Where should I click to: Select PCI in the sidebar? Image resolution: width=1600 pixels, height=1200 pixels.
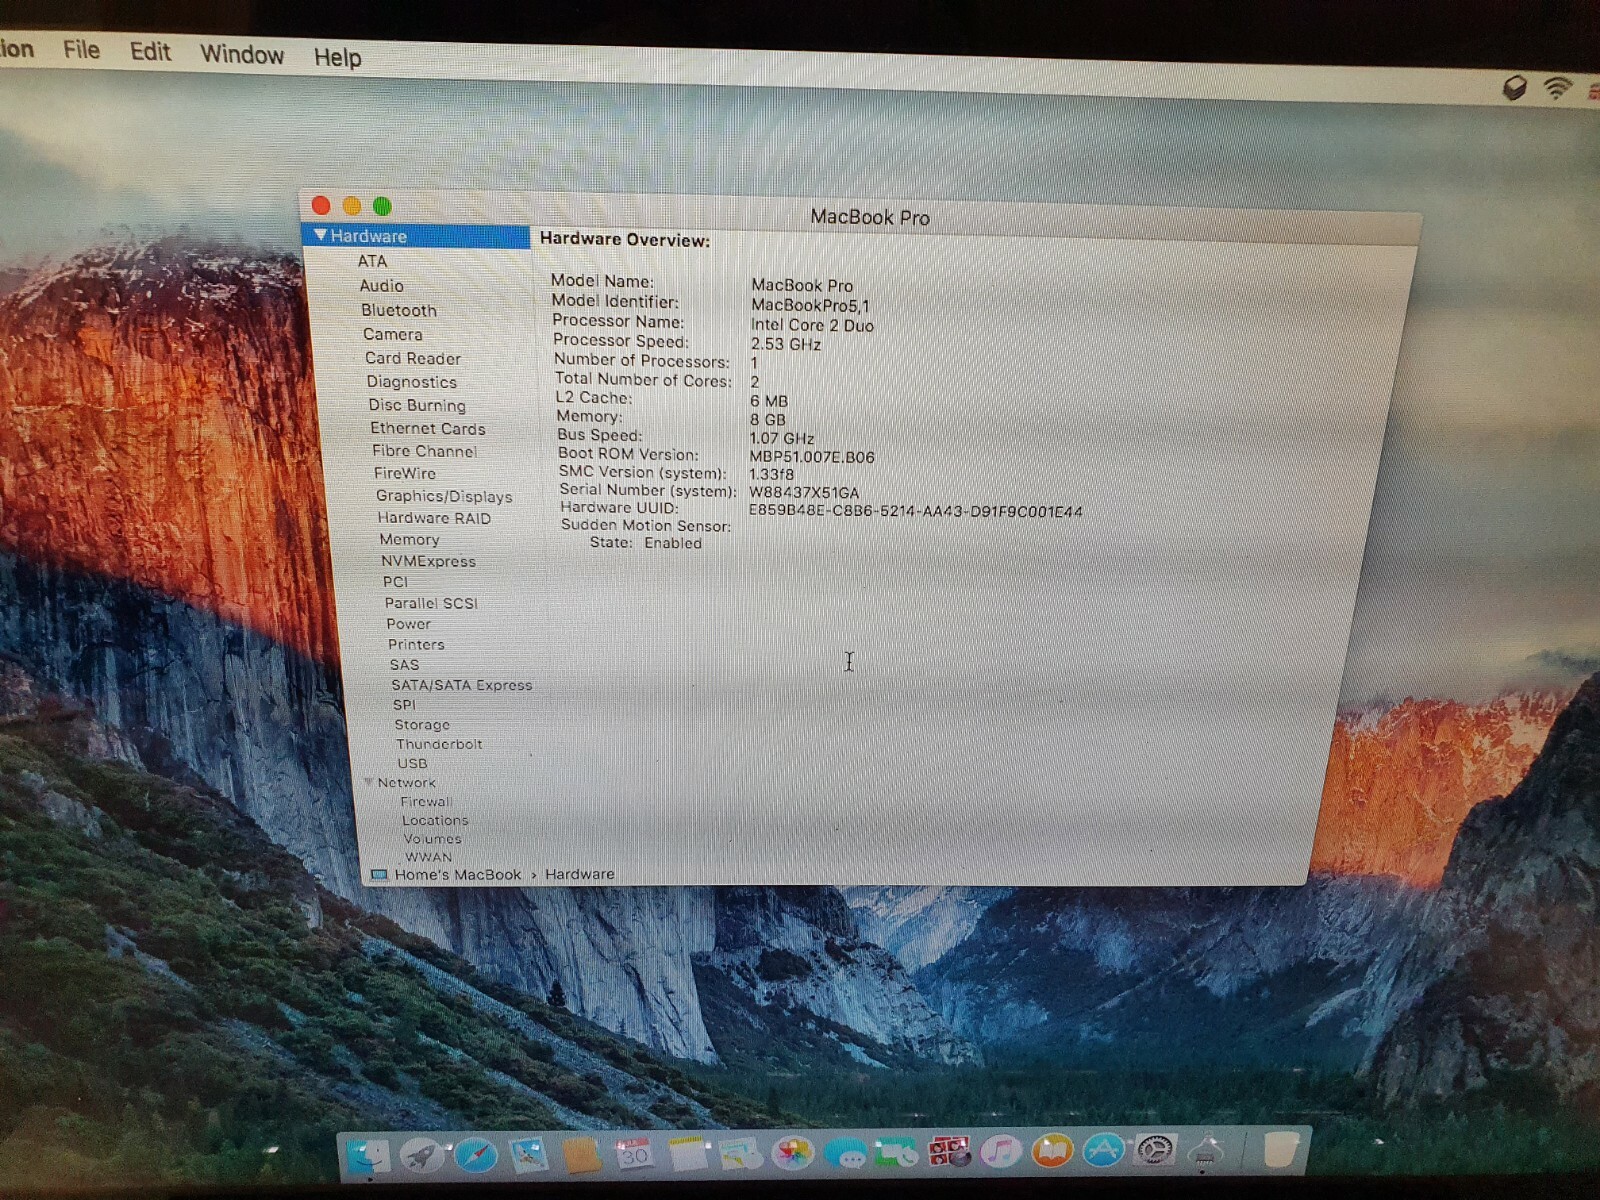(x=395, y=582)
